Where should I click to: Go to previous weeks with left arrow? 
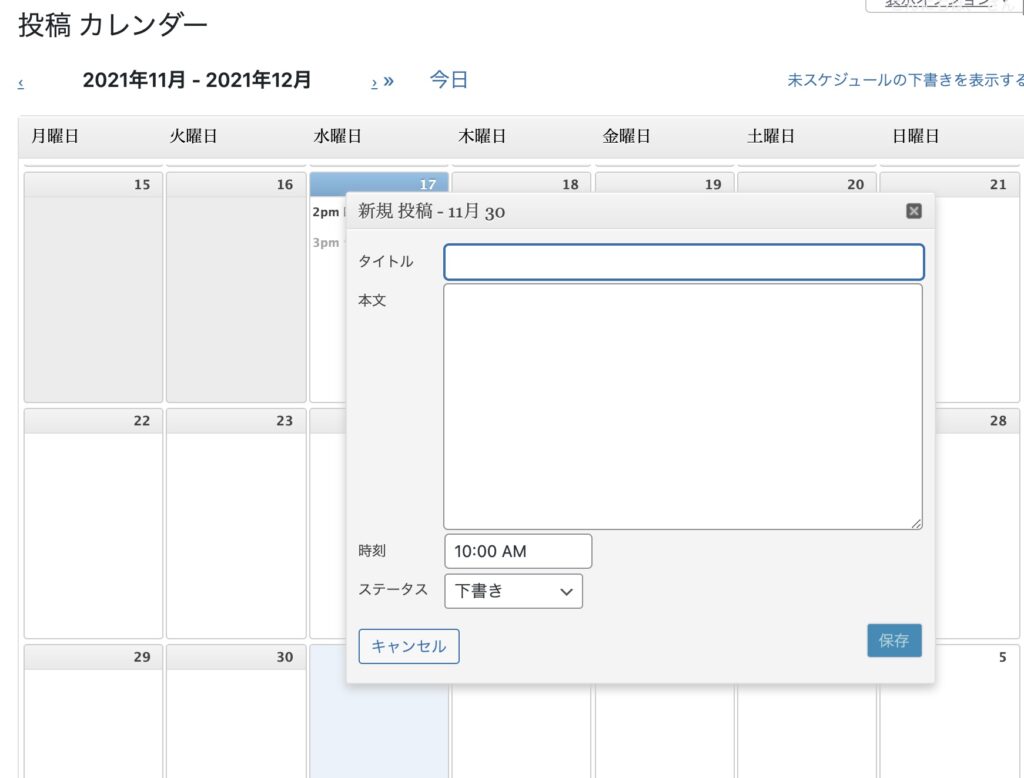21,82
